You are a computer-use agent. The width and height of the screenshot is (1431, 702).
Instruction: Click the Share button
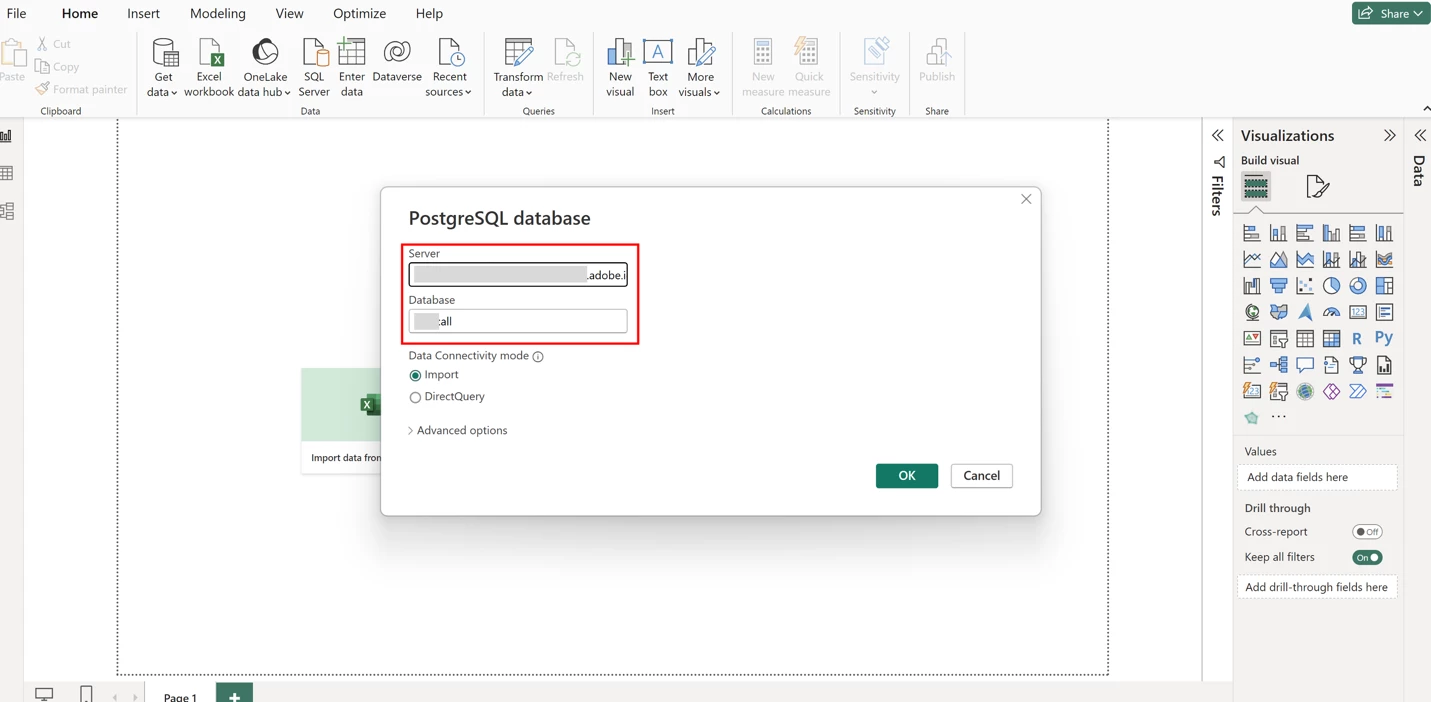[1391, 13]
